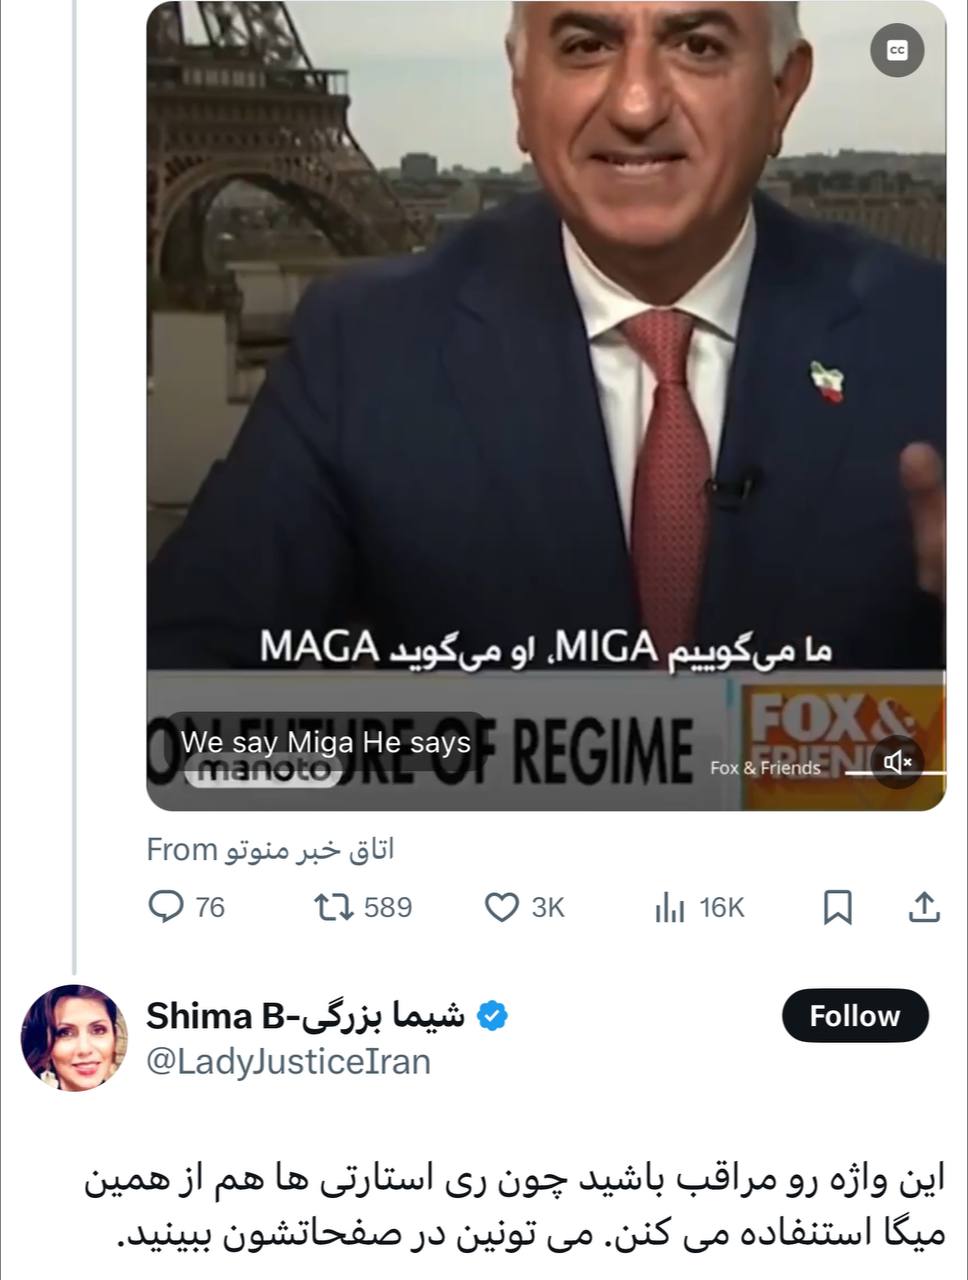
Task: Click the 3K likes count
Action: 548,907
